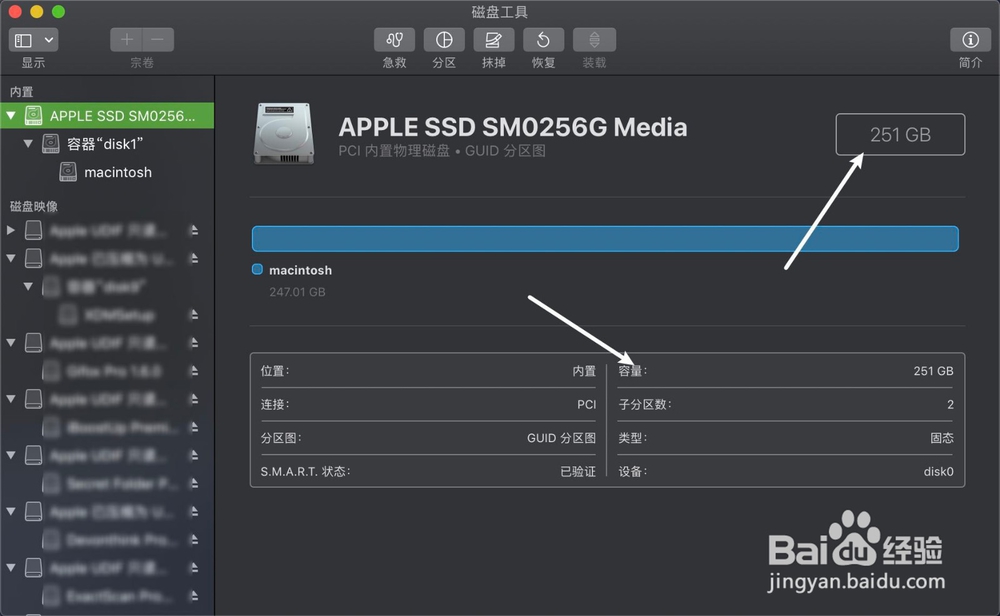
Task: Click the 类型 value '固态'
Action: click(x=942, y=438)
